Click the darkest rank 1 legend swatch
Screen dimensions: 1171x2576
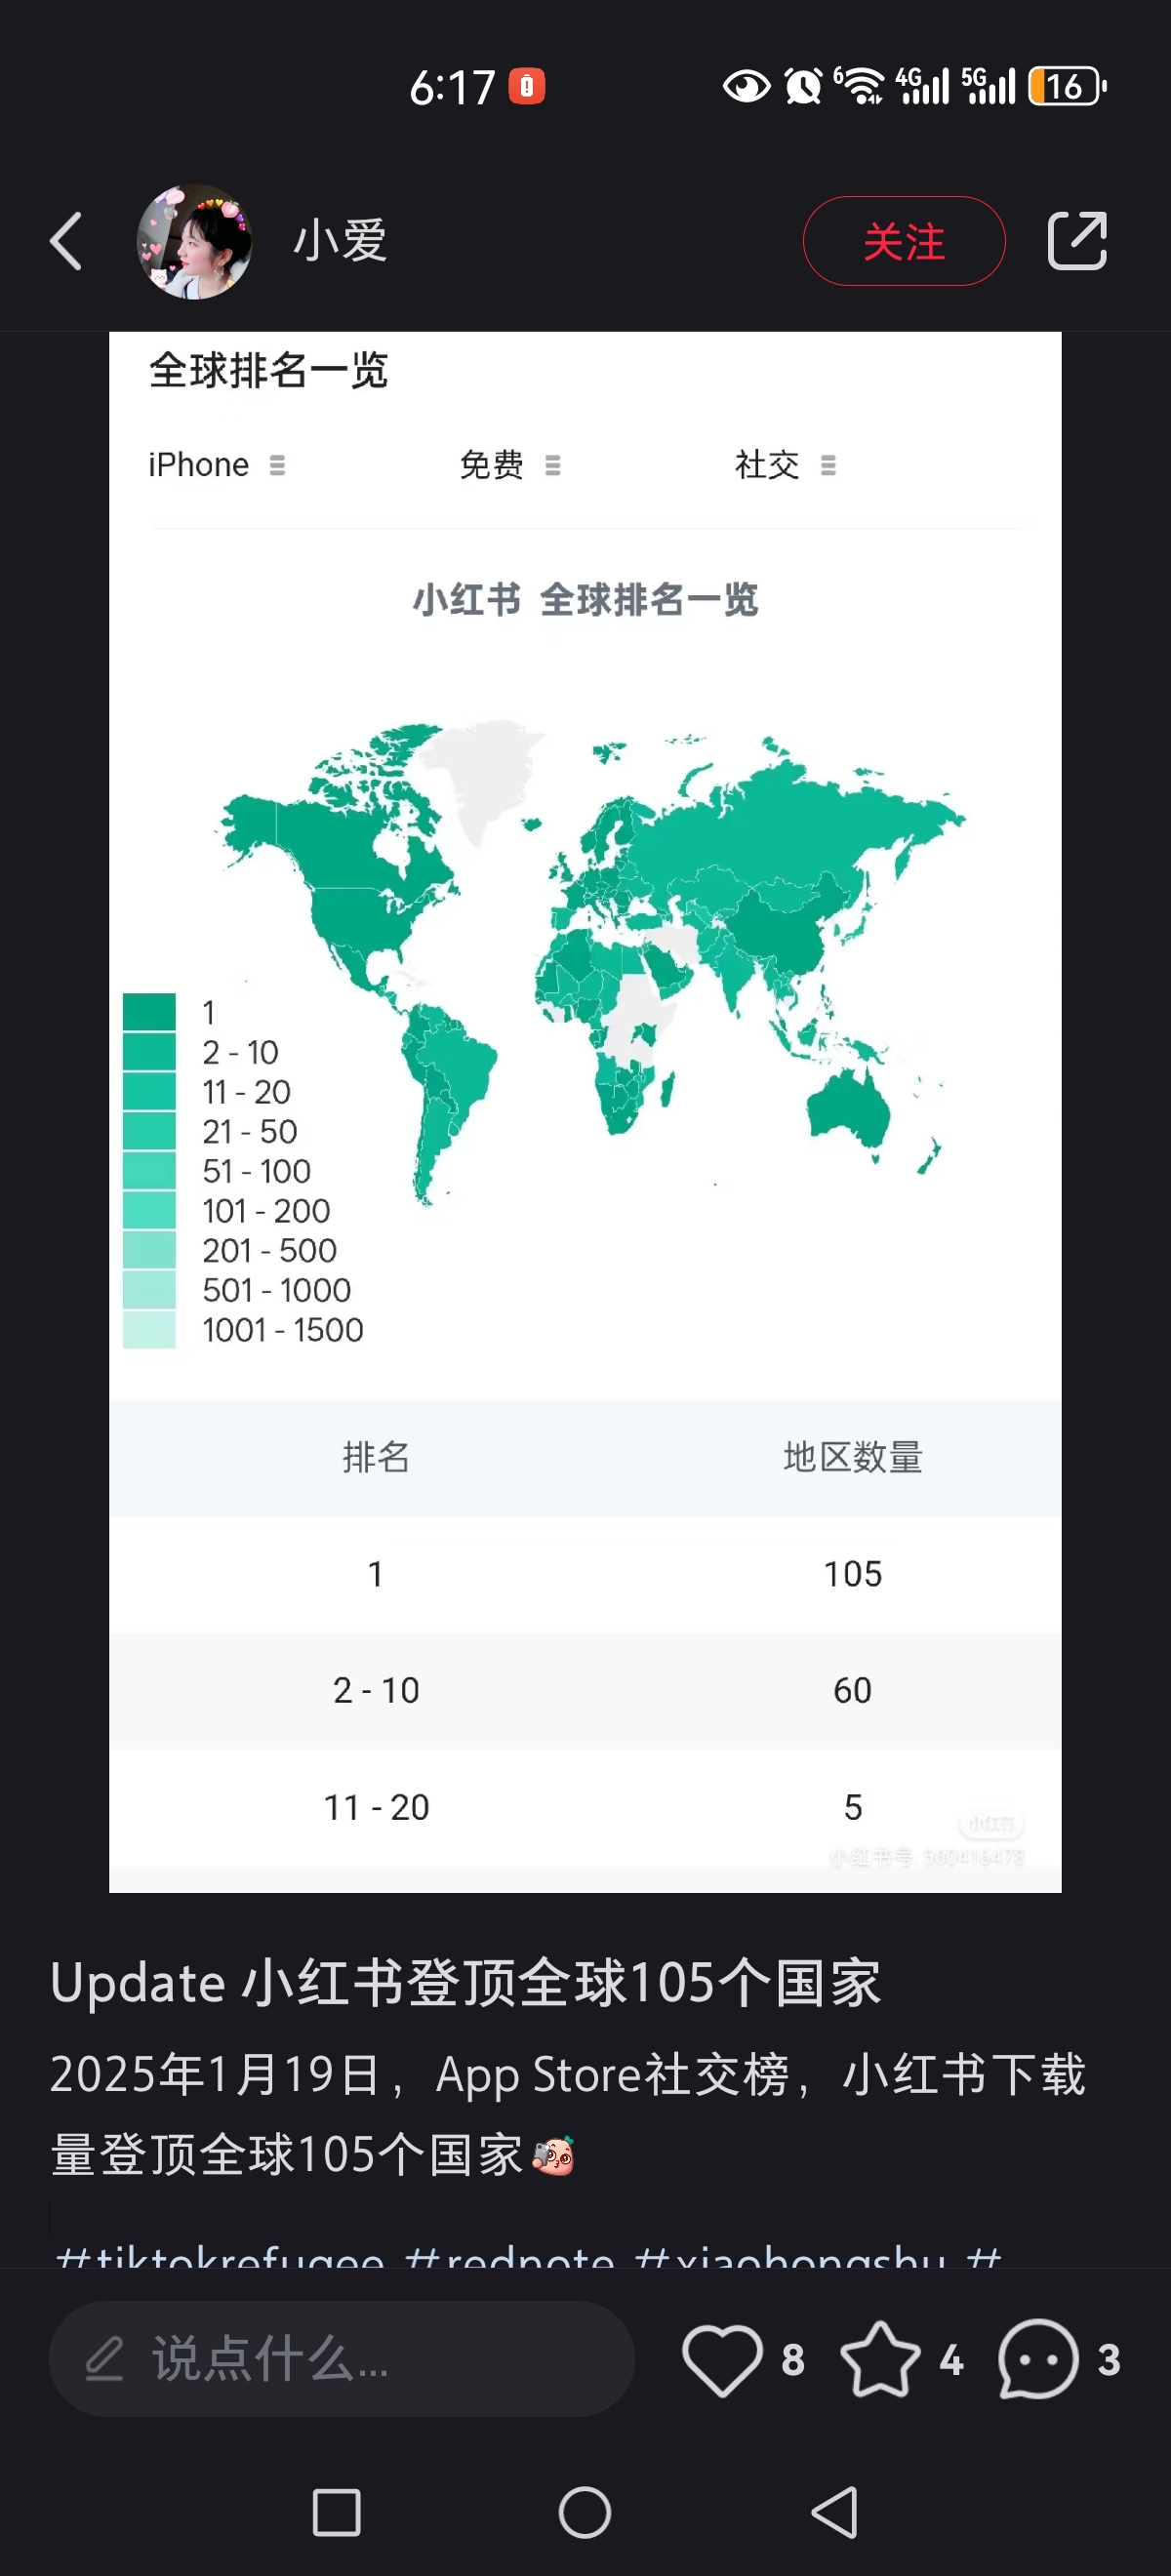pos(149,1011)
